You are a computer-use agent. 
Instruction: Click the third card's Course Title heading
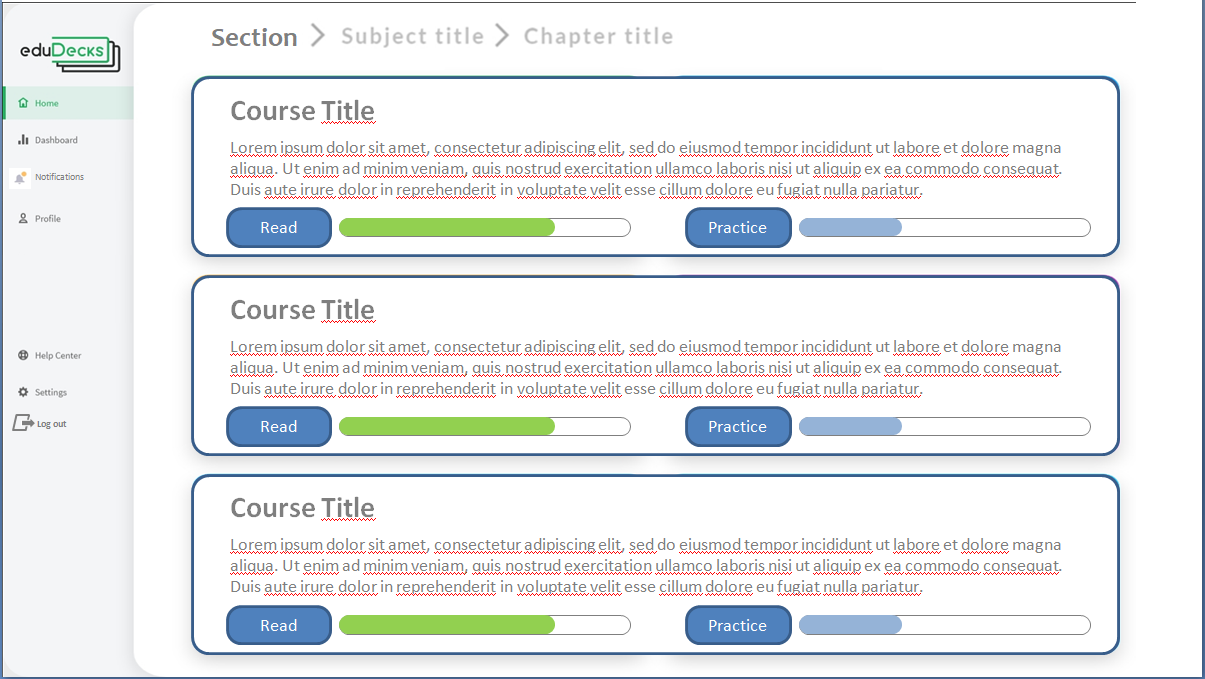[302, 508]
